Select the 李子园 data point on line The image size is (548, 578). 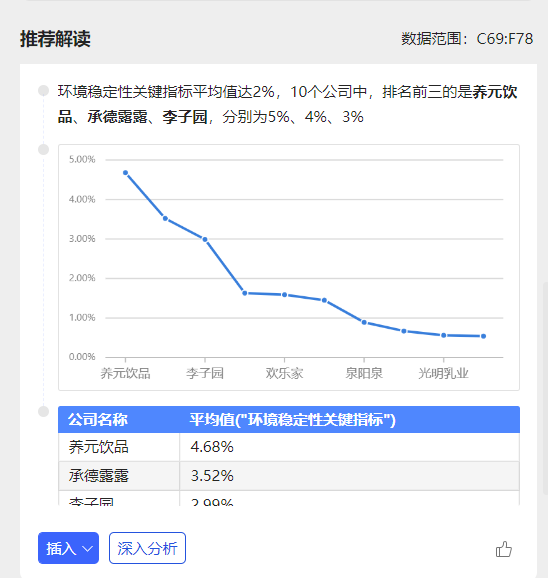(205, 239)
